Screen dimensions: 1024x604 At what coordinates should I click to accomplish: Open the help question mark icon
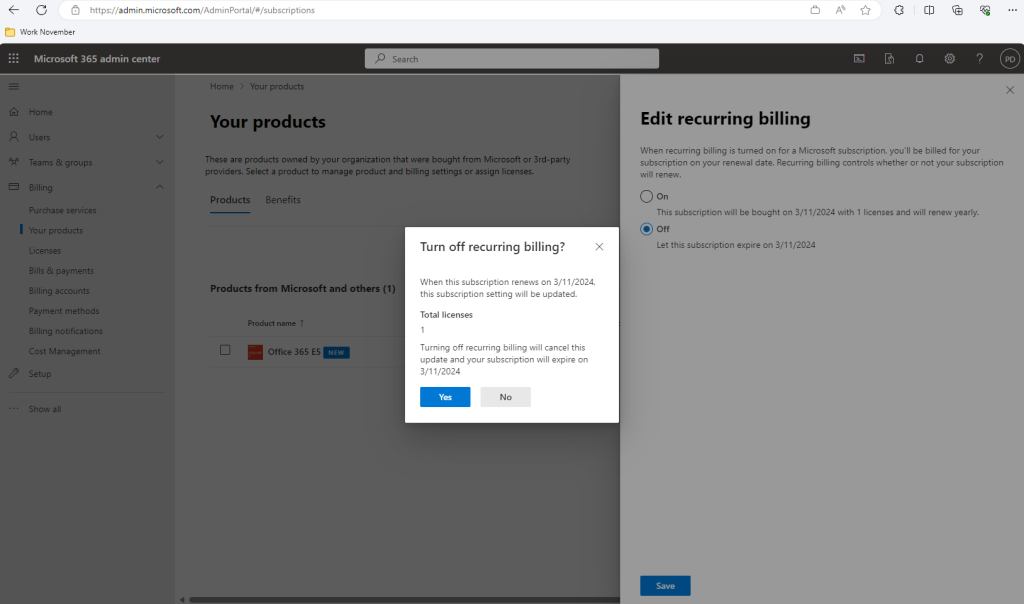(x=980, y=59)
